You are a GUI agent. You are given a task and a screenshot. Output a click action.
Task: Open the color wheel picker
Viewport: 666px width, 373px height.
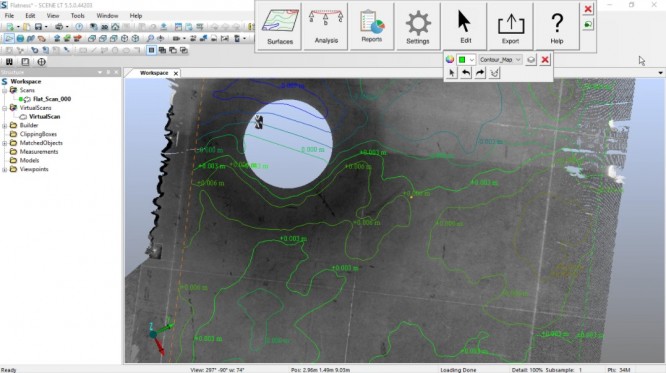coord(450,59)
